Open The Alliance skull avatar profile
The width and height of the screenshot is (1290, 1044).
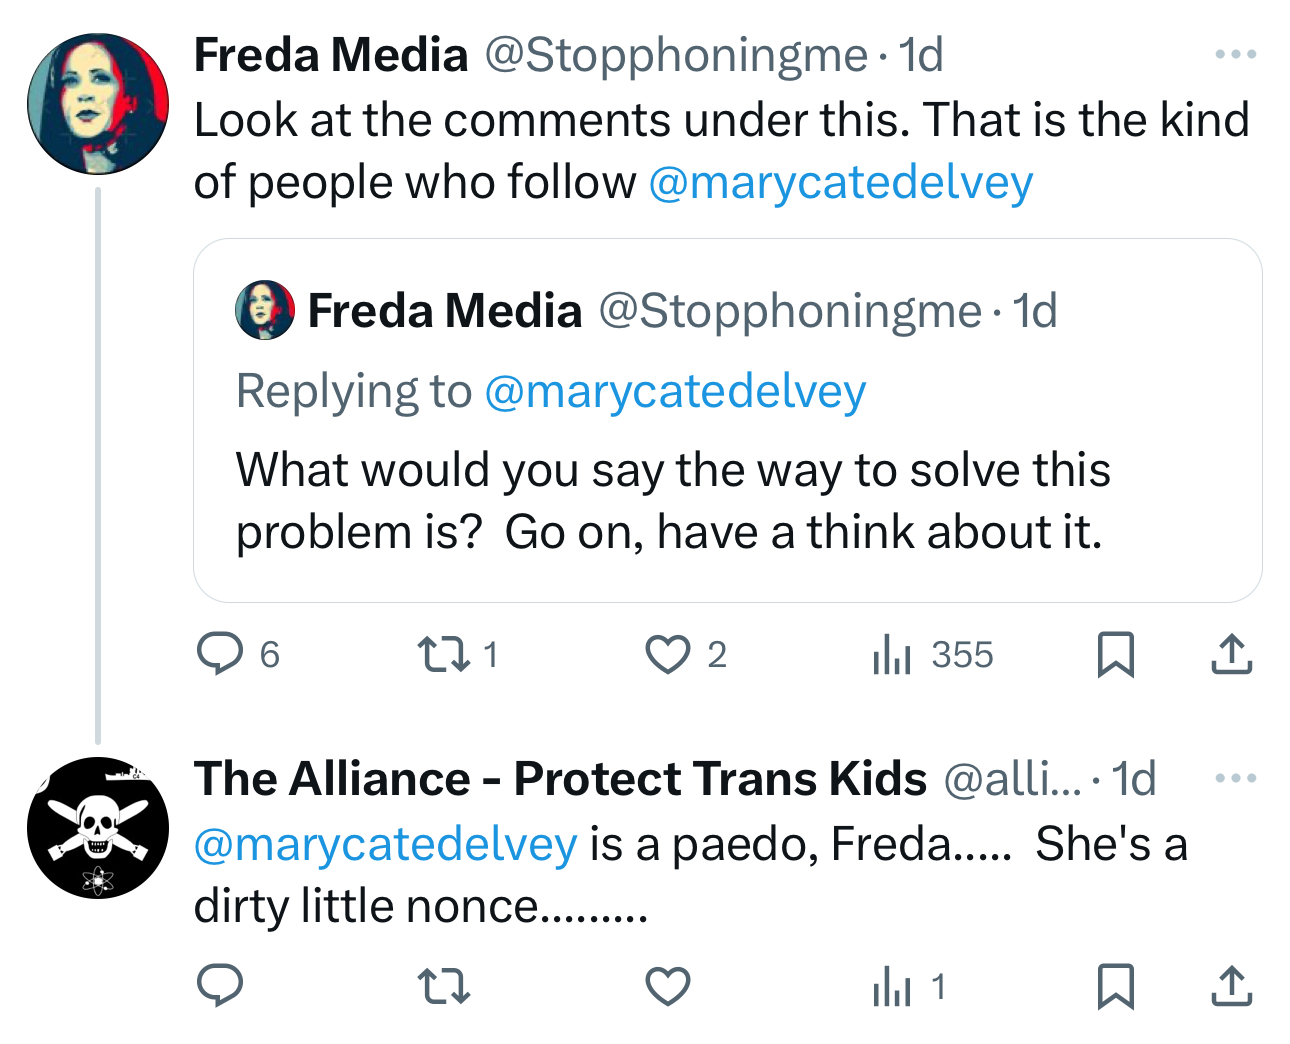click(98, 828)
